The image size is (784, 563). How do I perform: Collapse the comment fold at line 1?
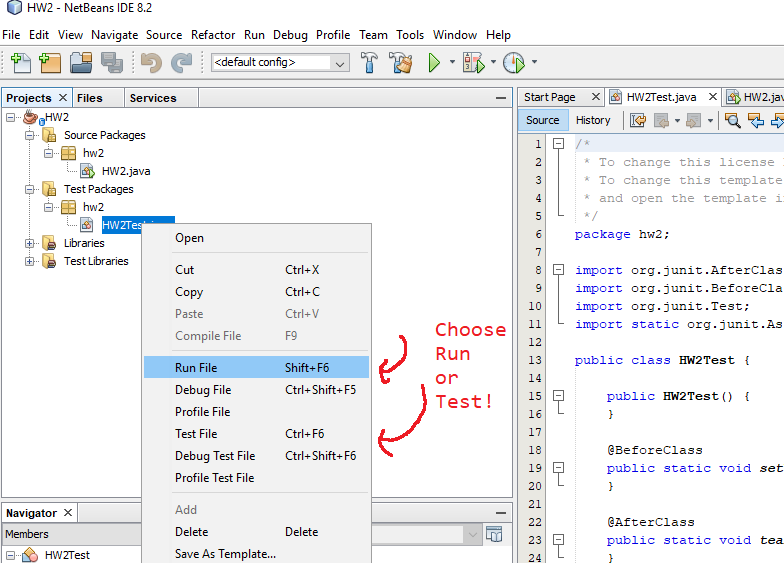coord(558,144)
